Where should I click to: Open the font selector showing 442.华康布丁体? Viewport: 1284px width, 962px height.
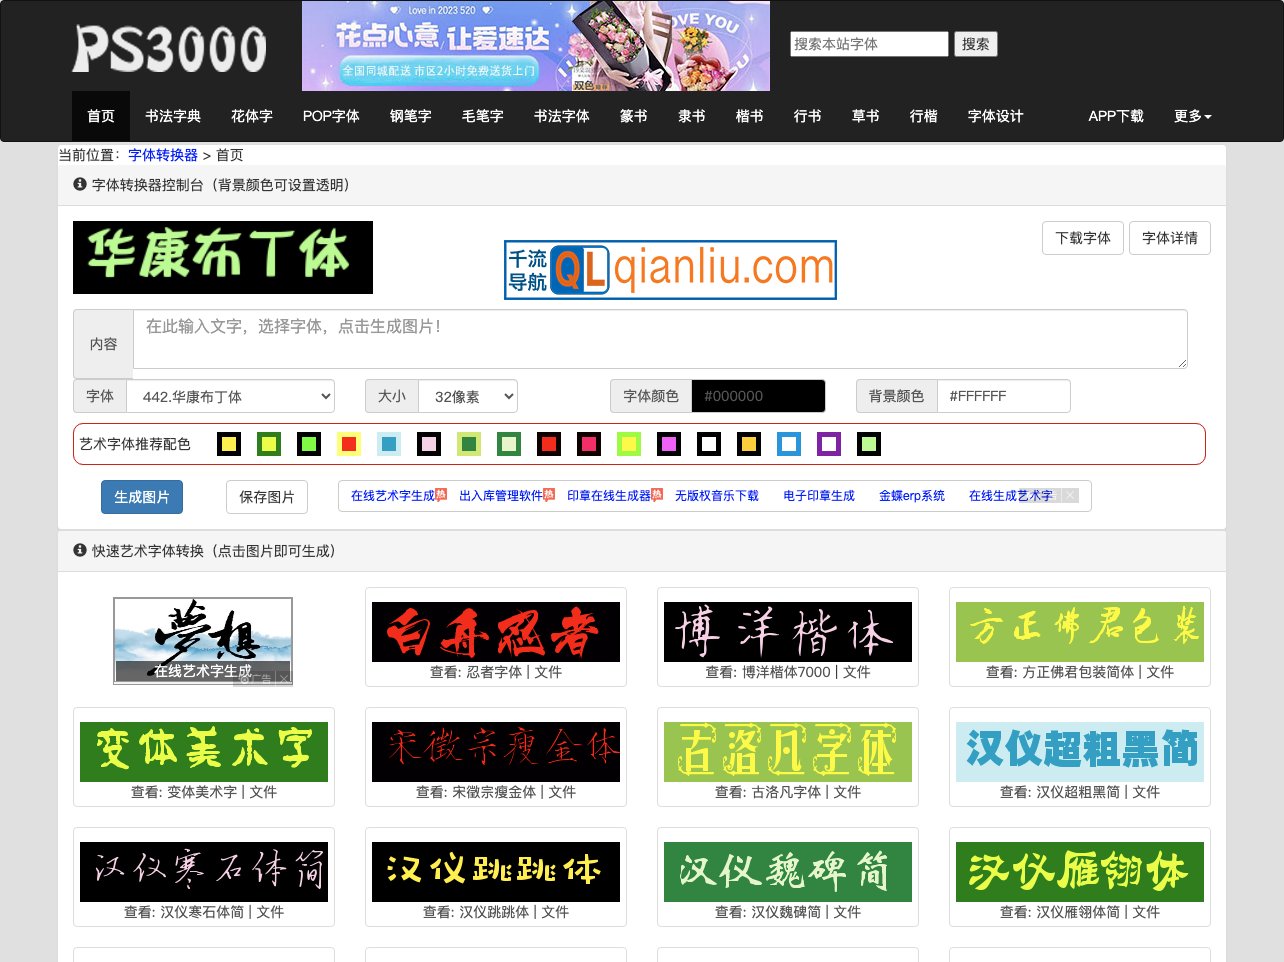[230, 396]
